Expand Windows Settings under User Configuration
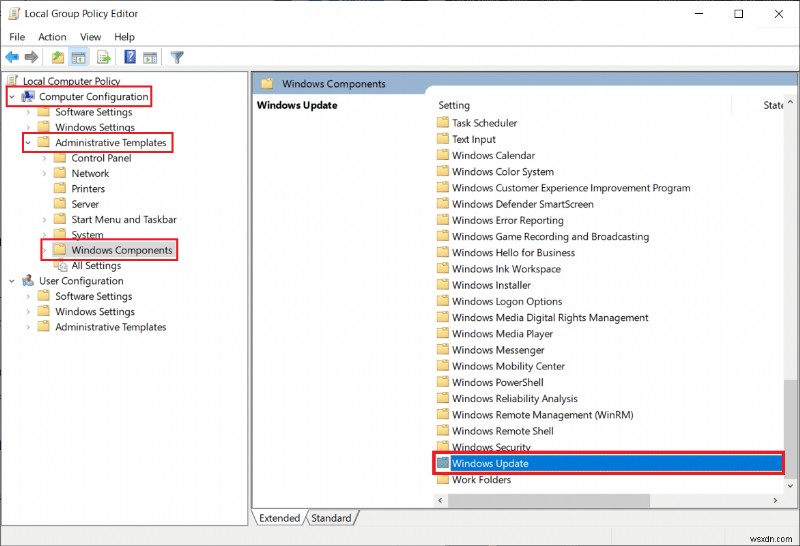800x546 pixels. (28, 311)
